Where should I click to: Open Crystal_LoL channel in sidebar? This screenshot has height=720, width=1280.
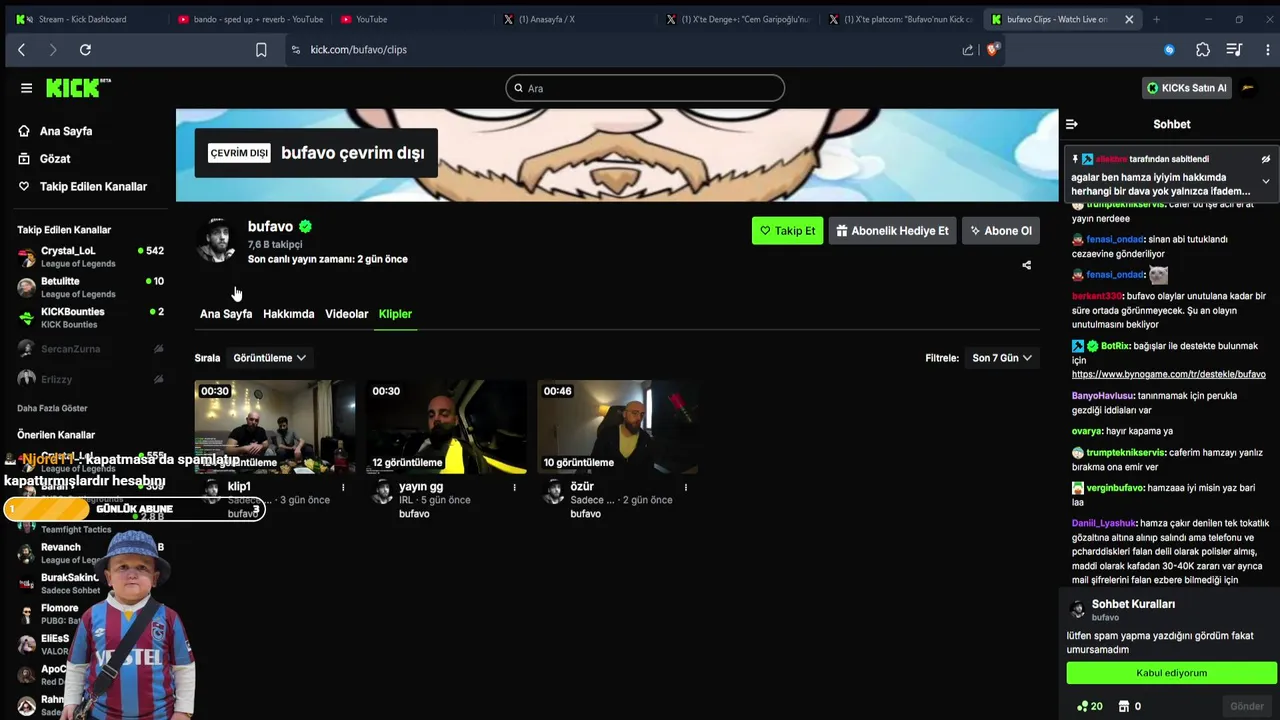coord(90,257)
